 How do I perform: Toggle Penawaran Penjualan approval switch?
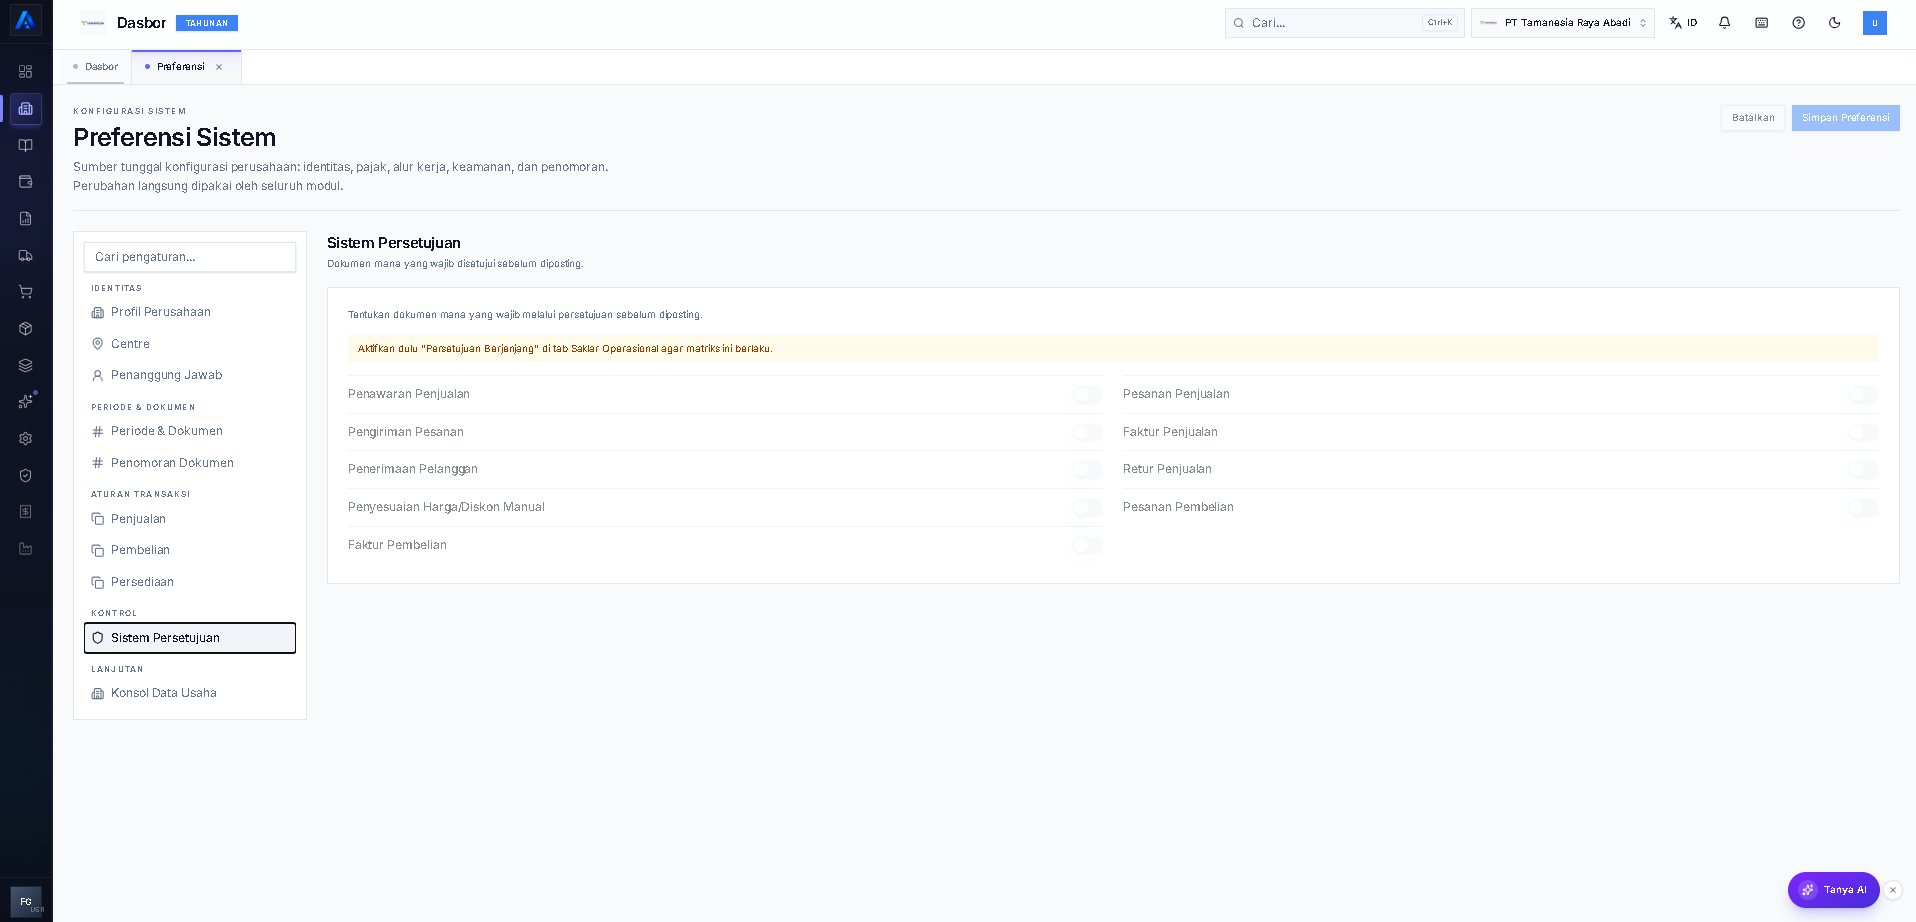(x=1088, y=395)
